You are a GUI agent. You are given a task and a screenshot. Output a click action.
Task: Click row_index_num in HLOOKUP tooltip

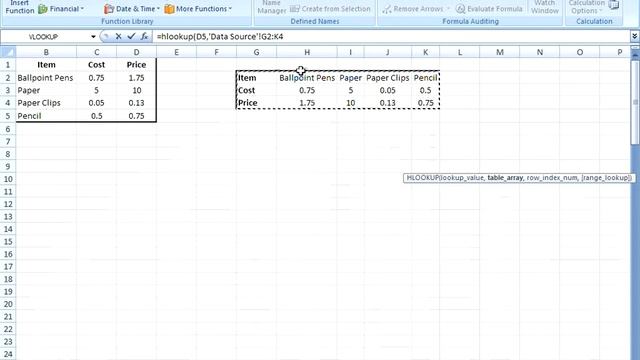coord(552,178)
